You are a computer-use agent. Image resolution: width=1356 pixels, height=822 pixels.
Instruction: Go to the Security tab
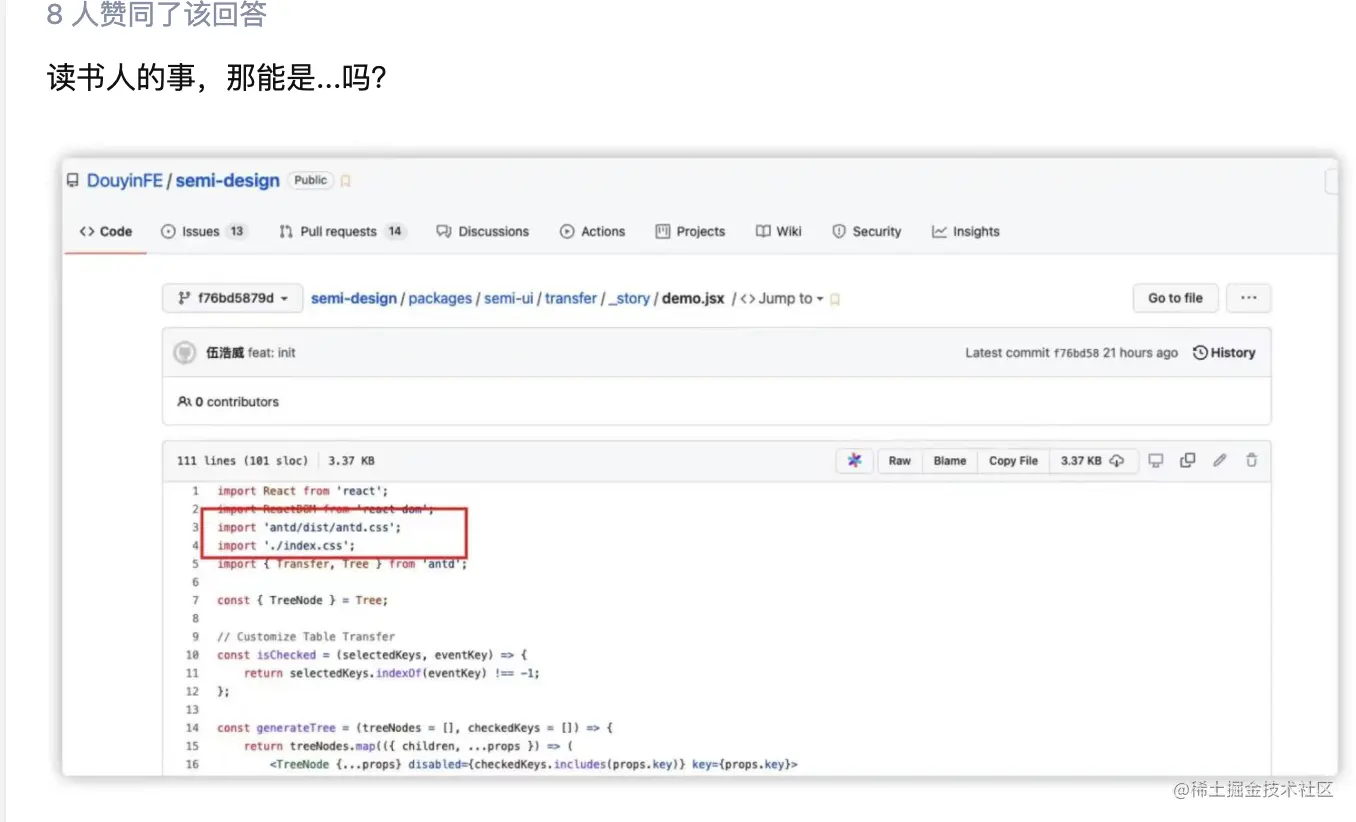pos(867,231)
